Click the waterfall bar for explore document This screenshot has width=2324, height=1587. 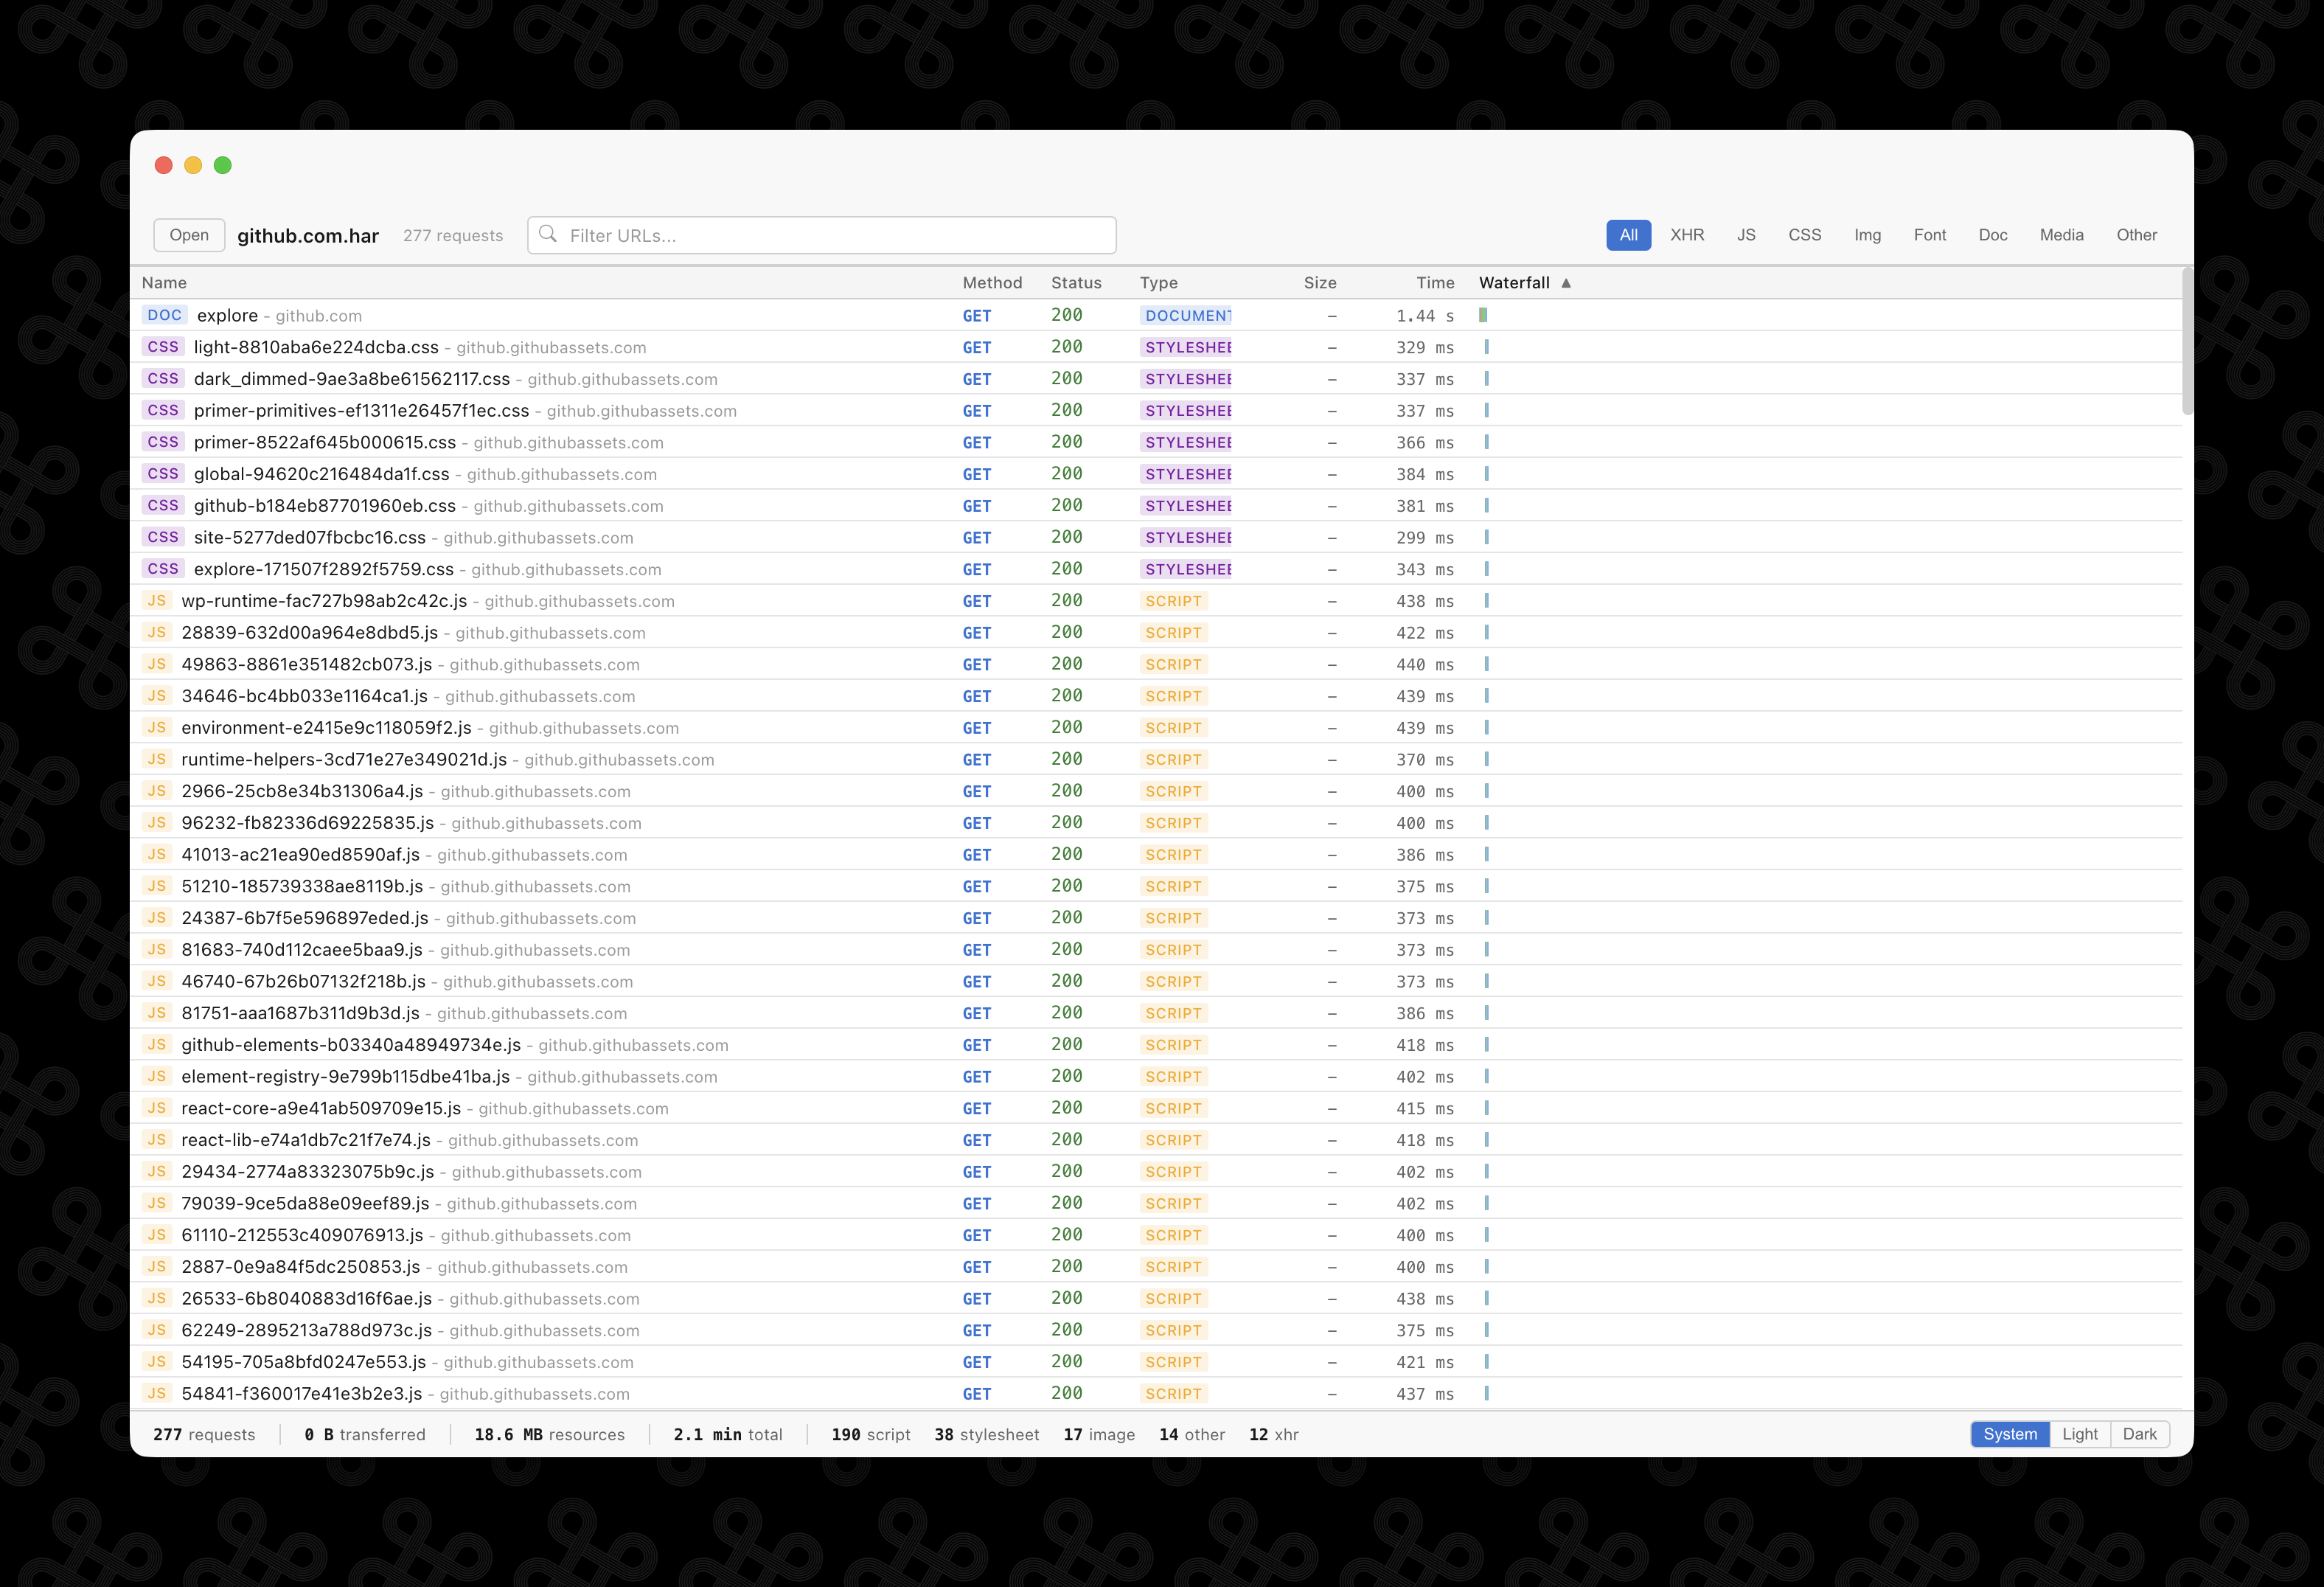(x=1484, y=314)
